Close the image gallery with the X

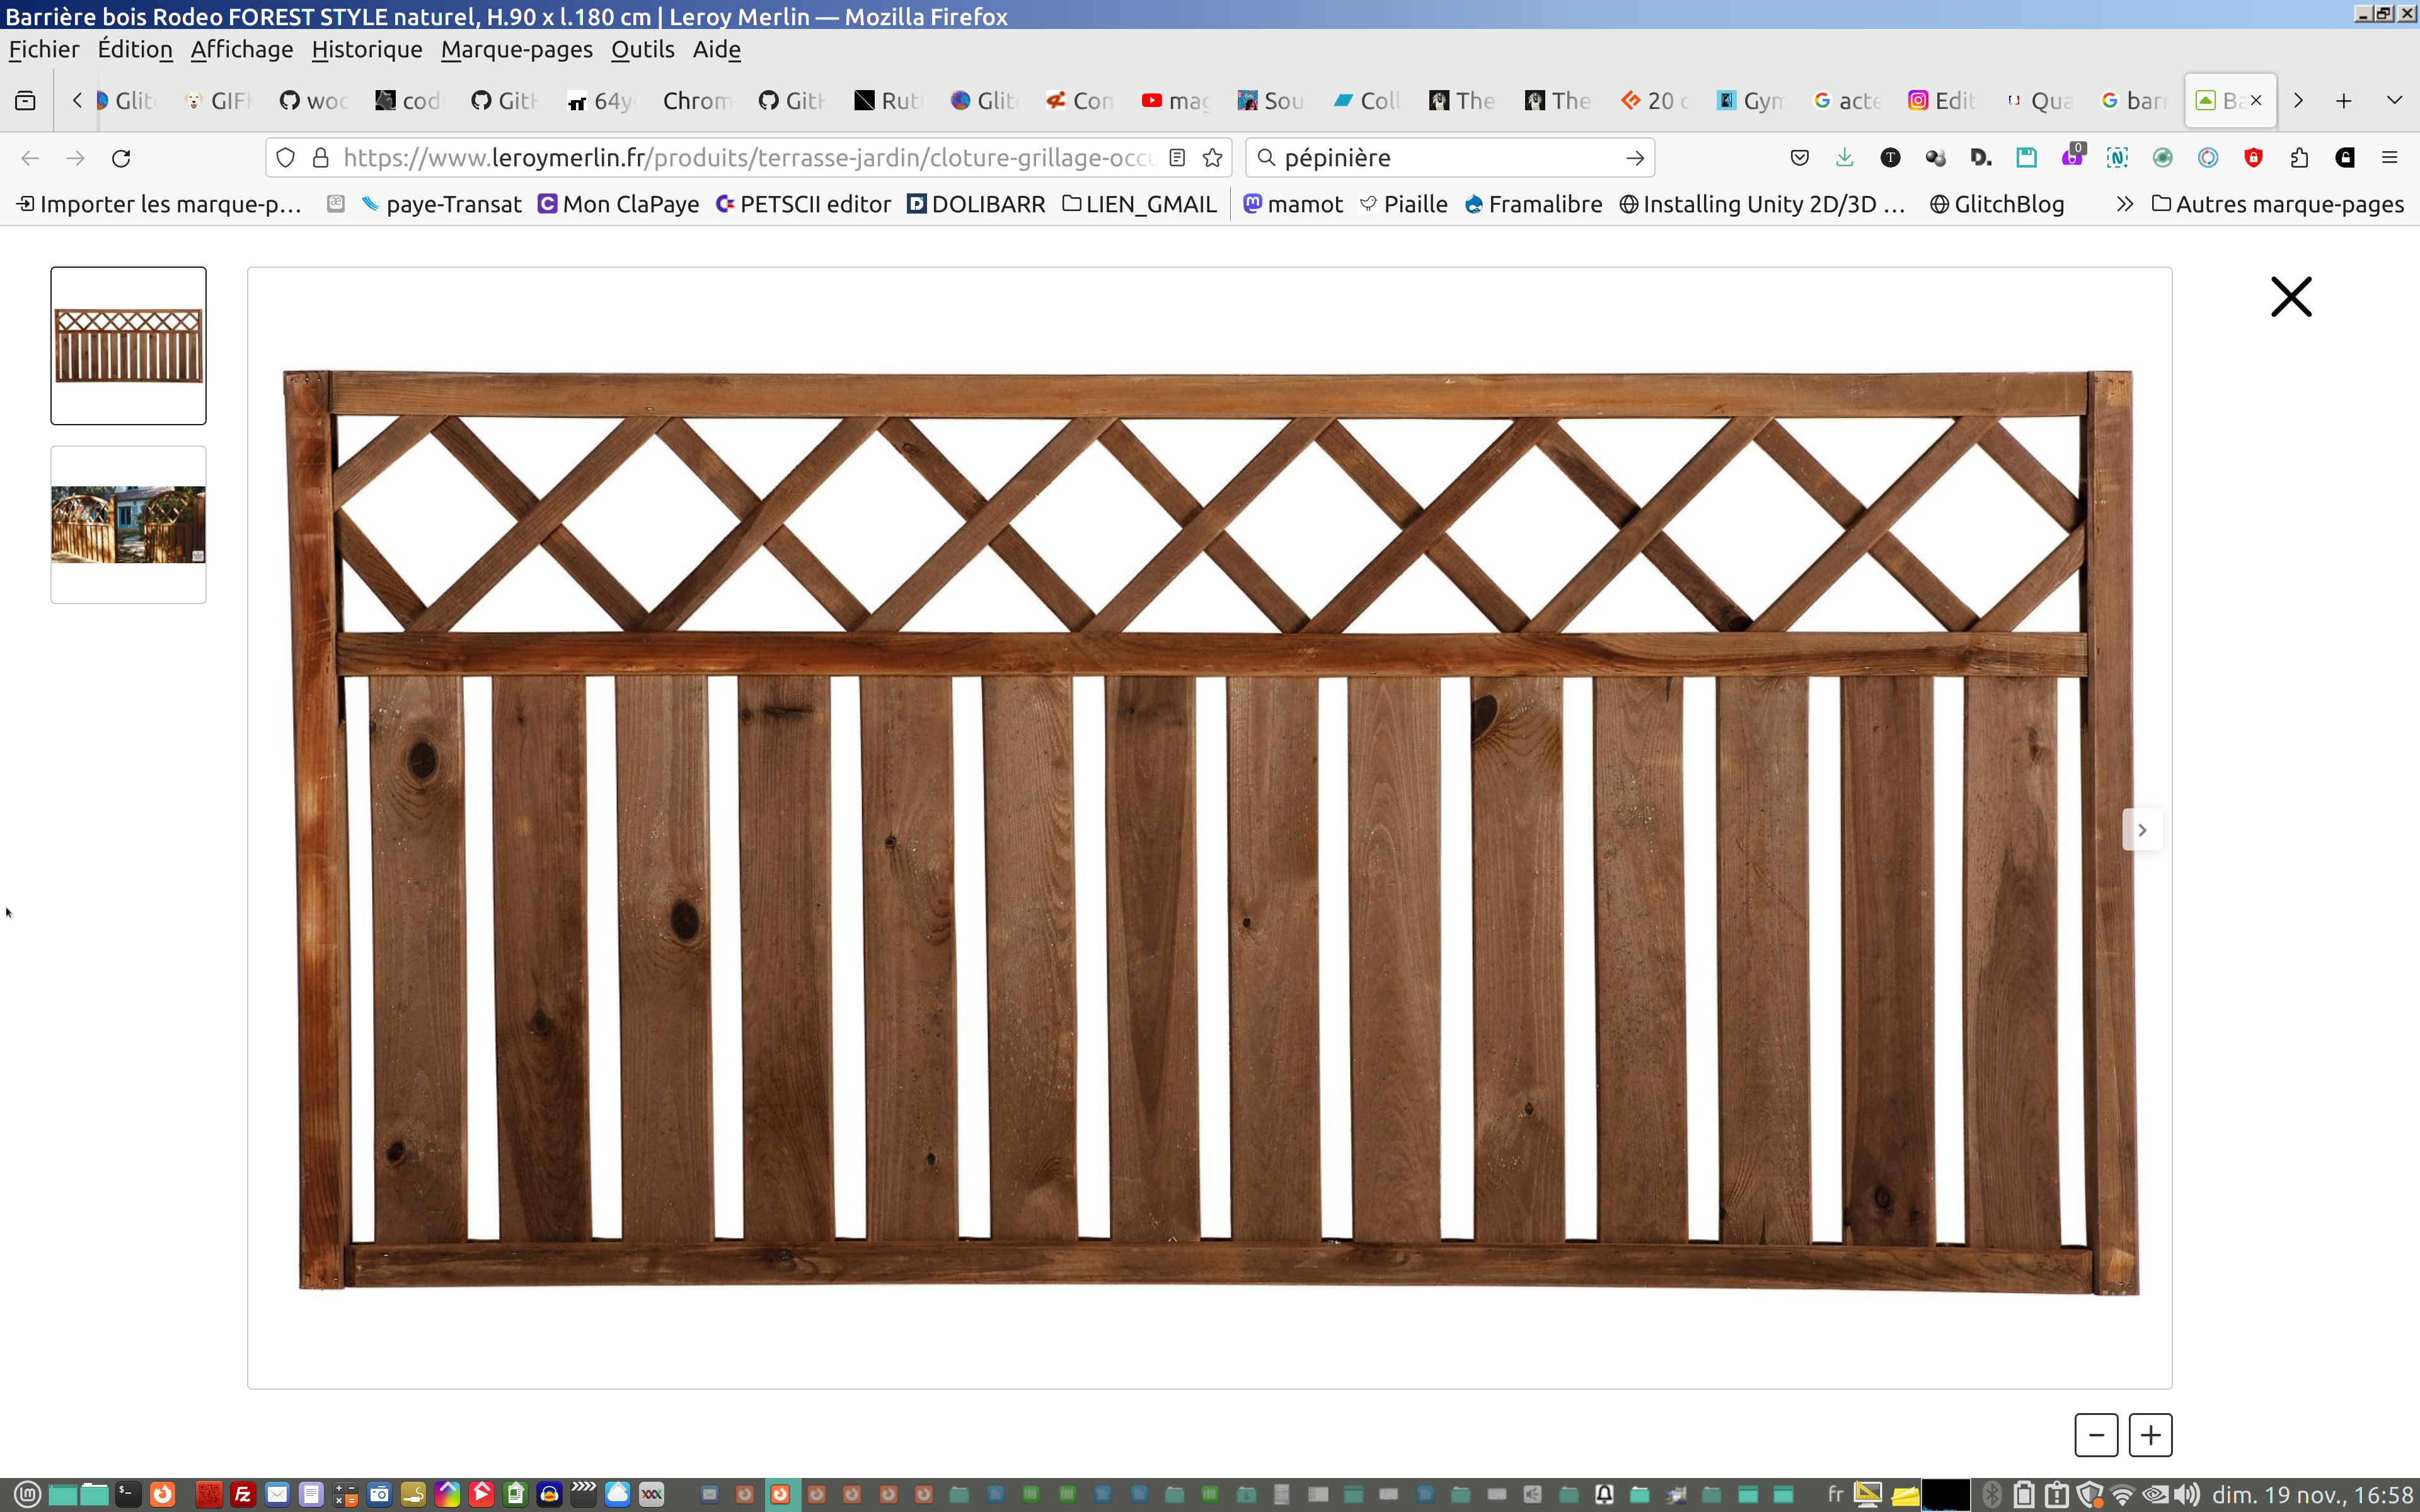[2290, 297]
